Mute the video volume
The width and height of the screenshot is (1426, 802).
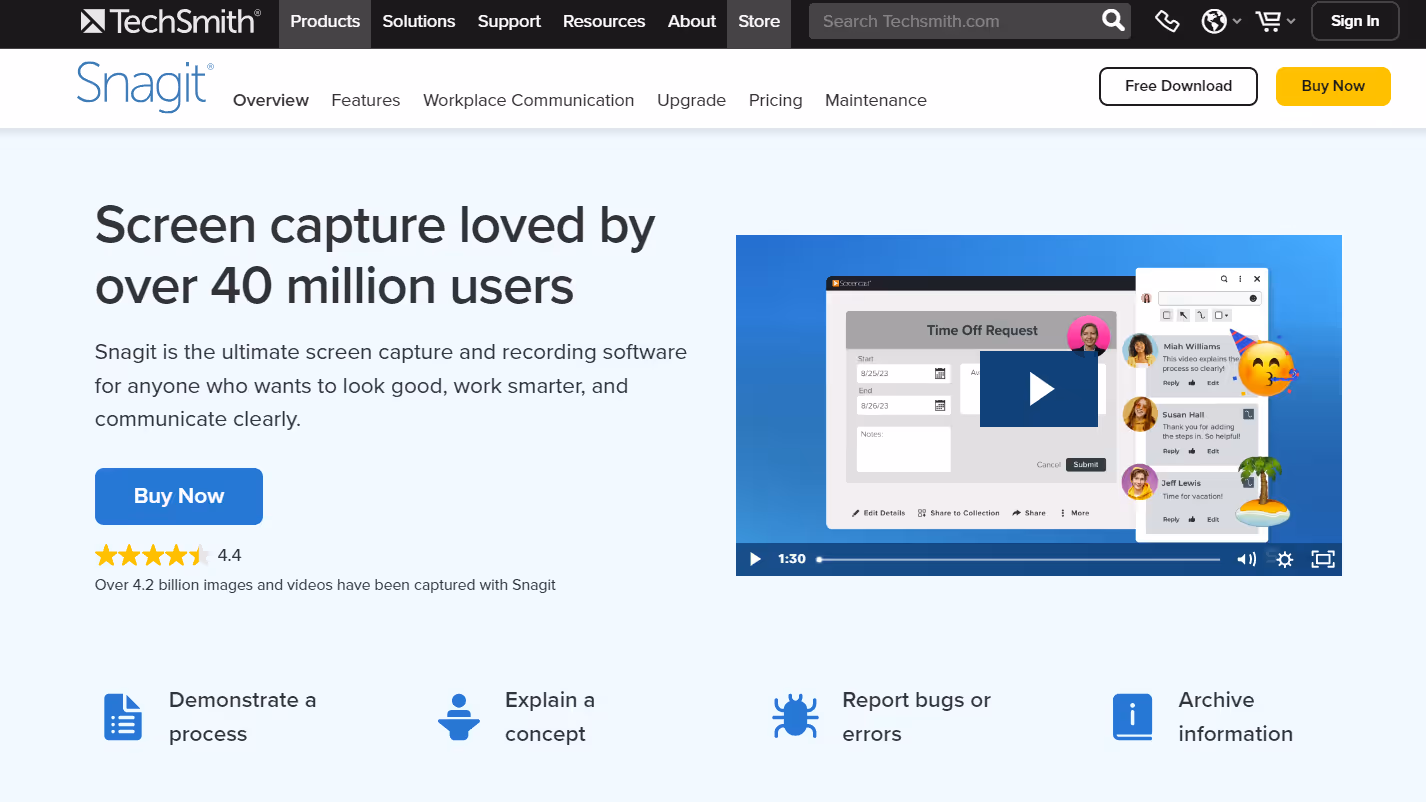tap(1246, 559)
